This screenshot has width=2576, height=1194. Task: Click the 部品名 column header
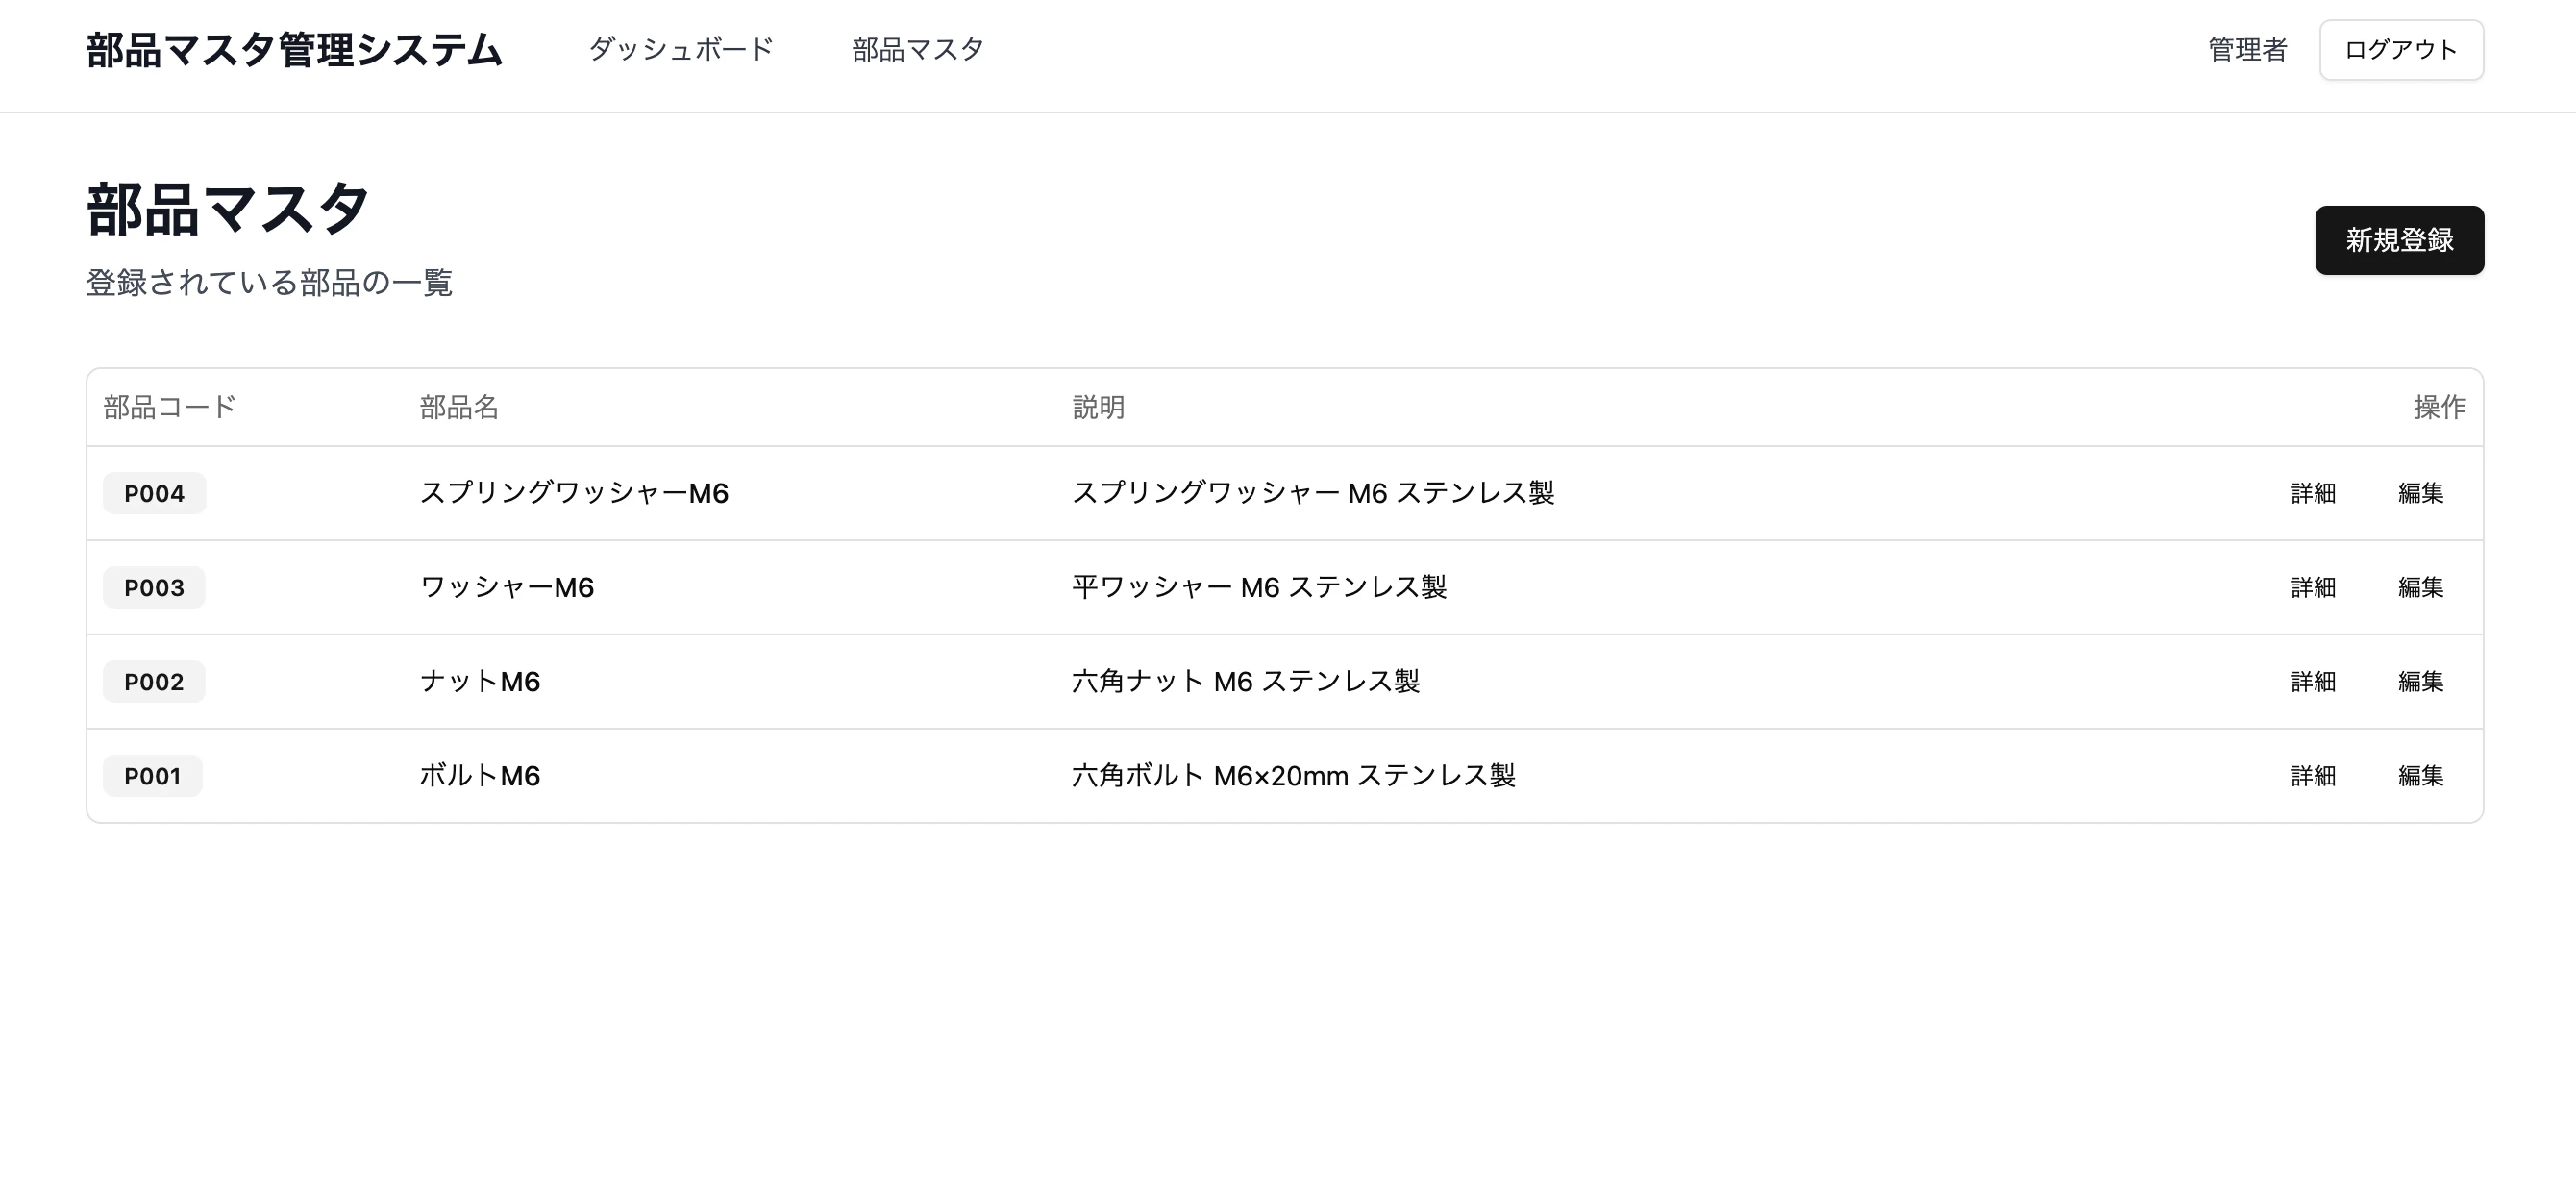pos(458,407)
